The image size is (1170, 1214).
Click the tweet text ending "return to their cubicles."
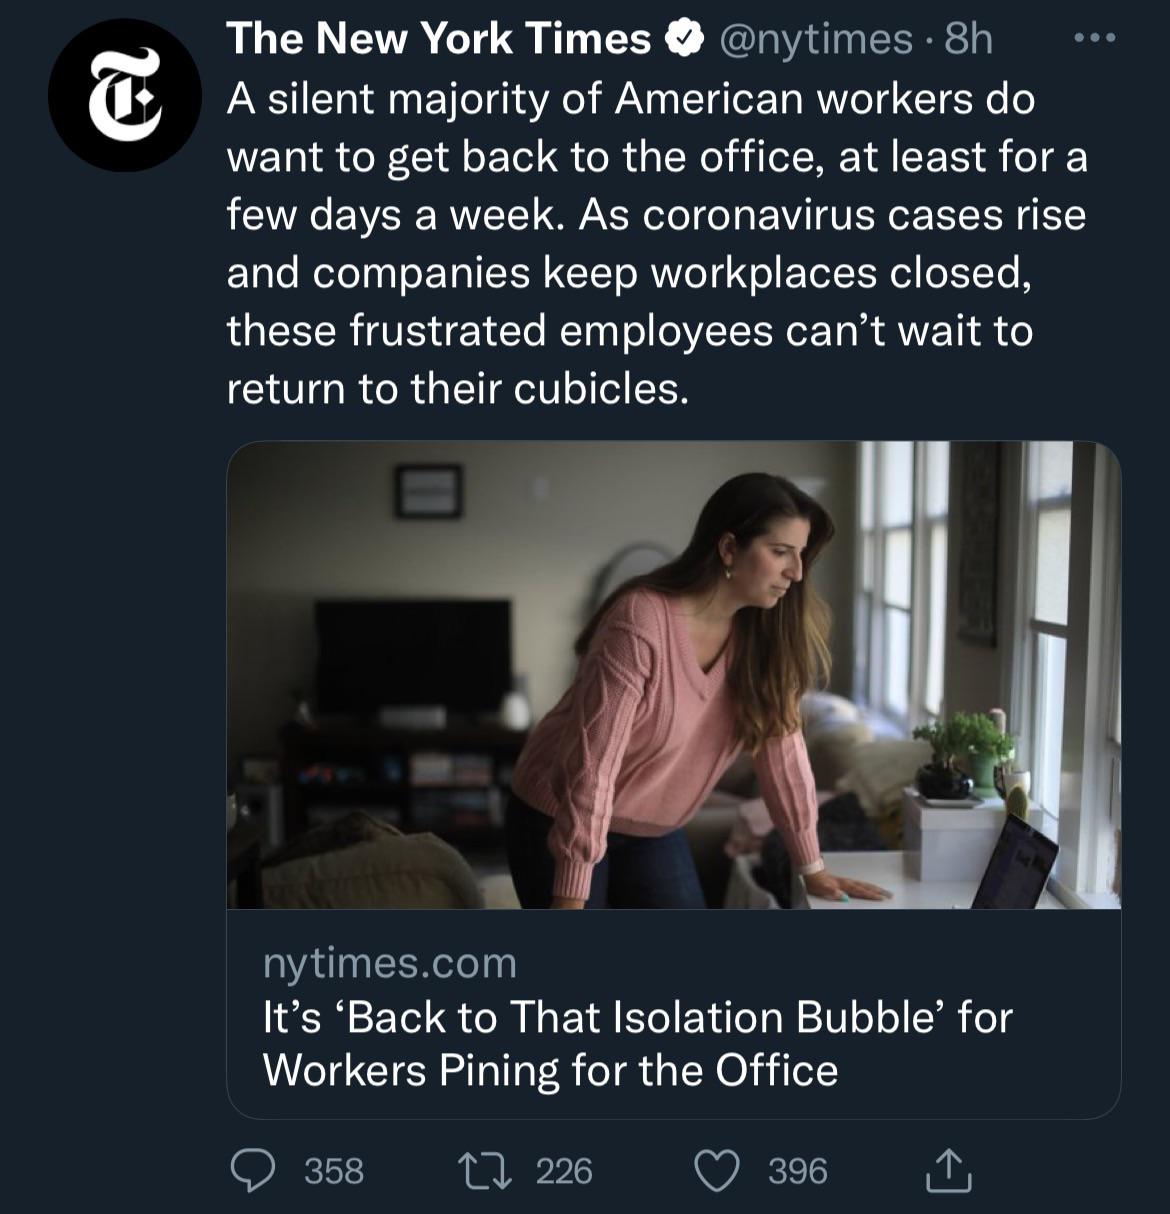[x=458, y=388]
